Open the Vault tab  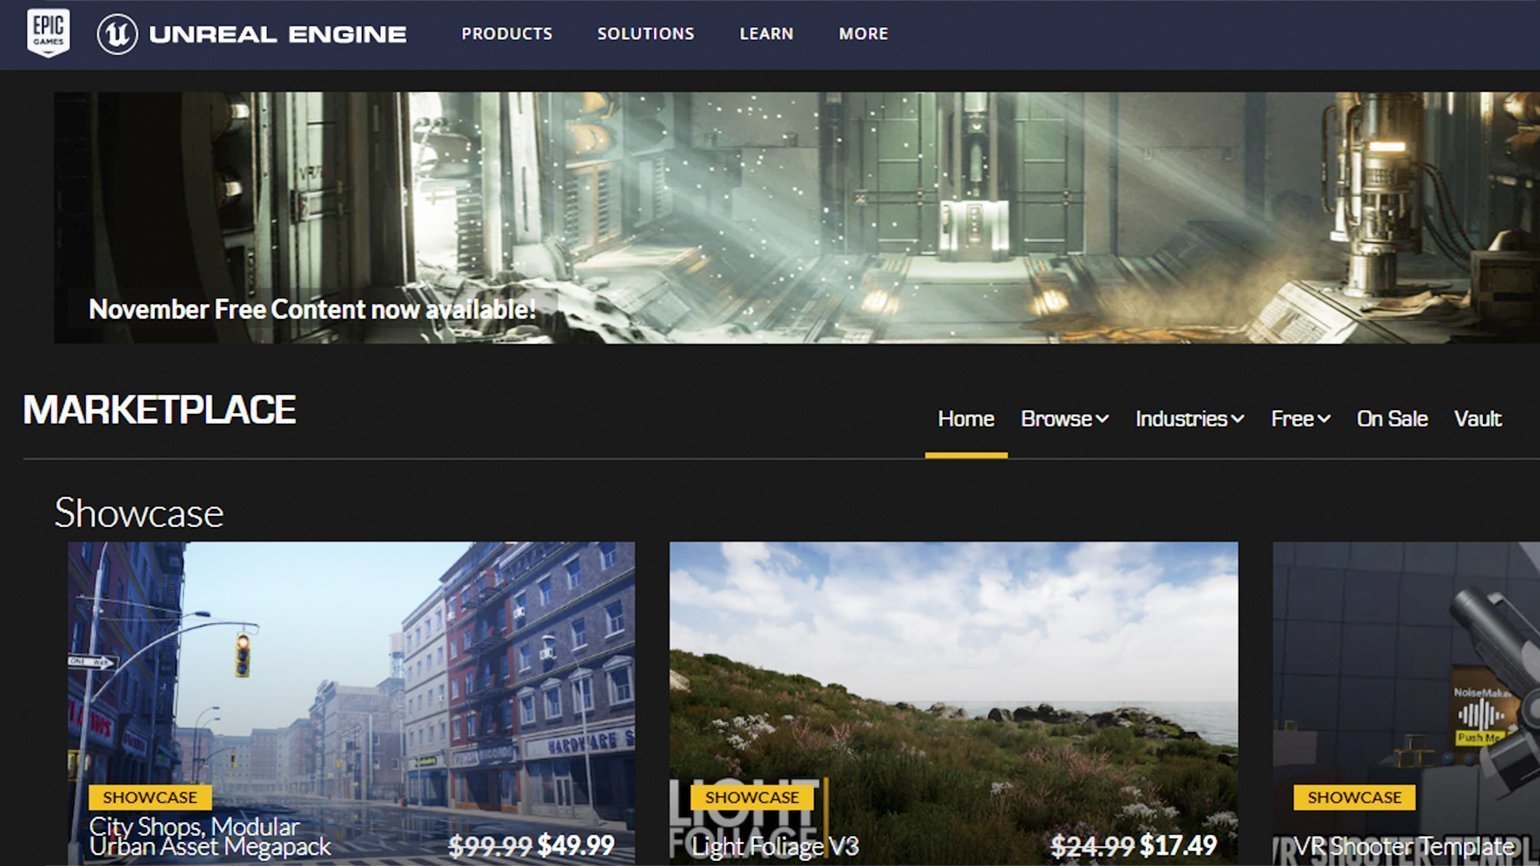(1478, 419)
